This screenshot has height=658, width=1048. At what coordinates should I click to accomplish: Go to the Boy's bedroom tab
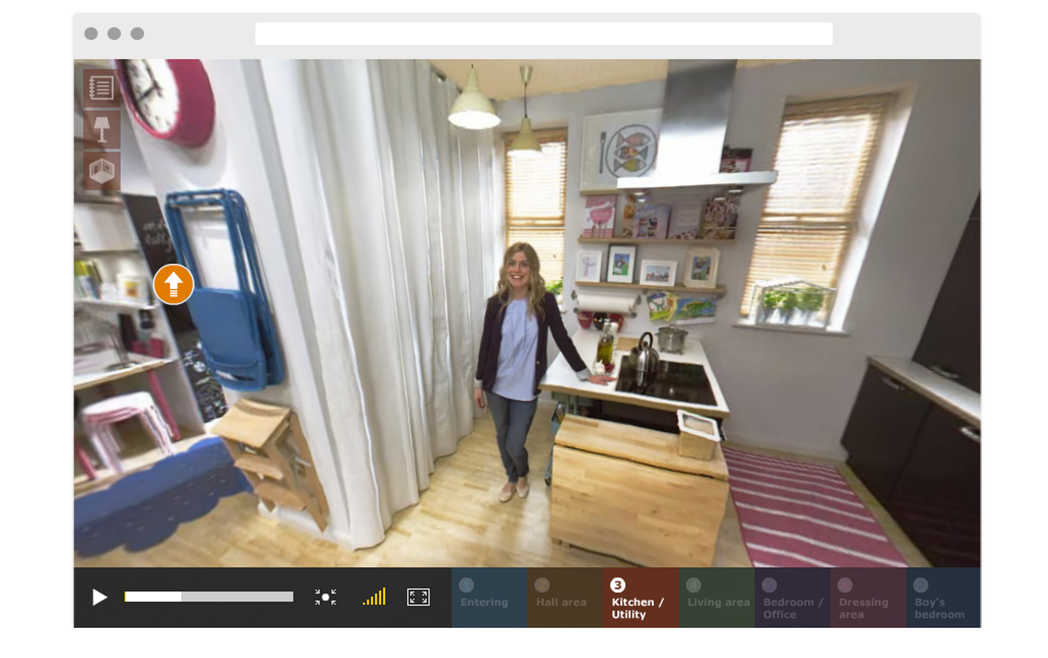(x=943, y=597)
